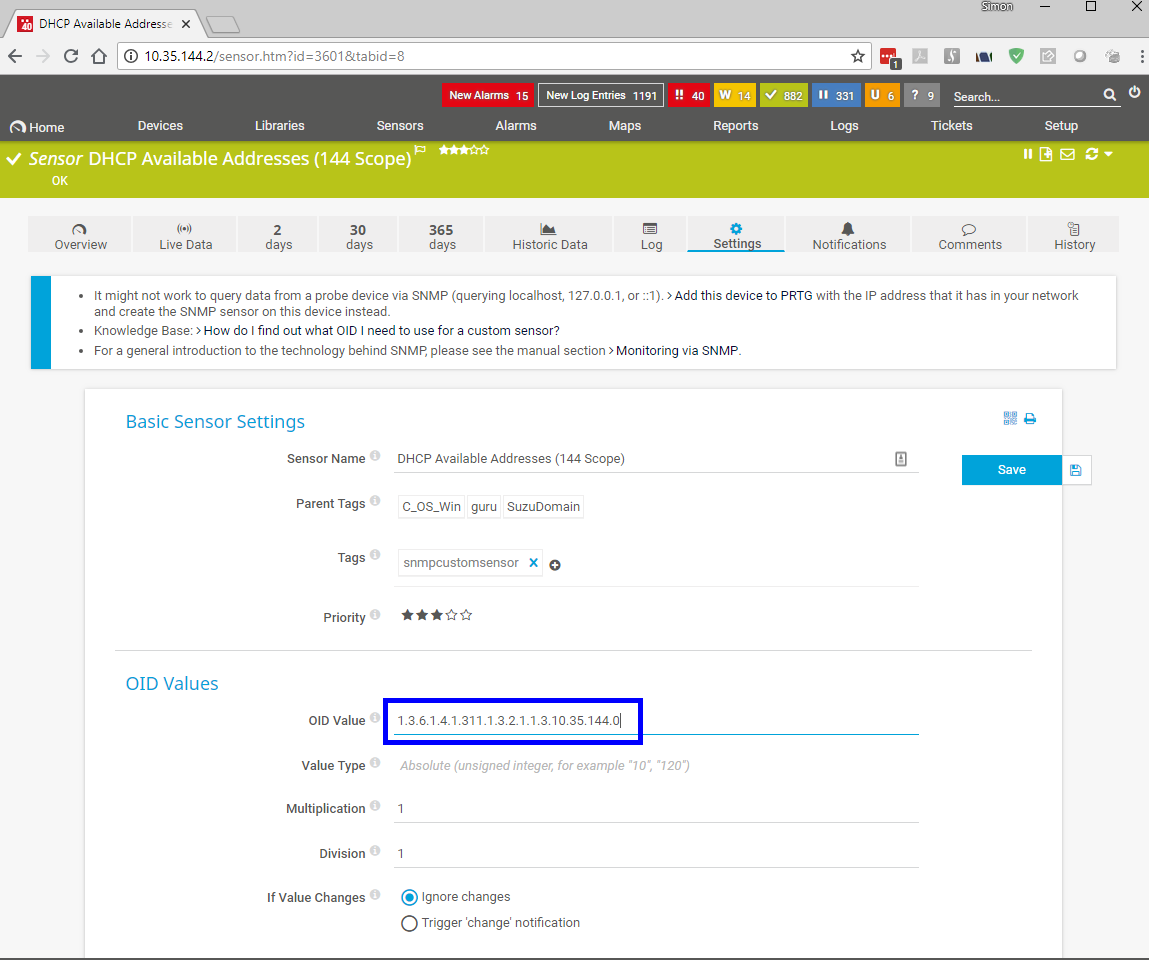
Task: Click the plus icon to add a tag
Action: (555, 565)
